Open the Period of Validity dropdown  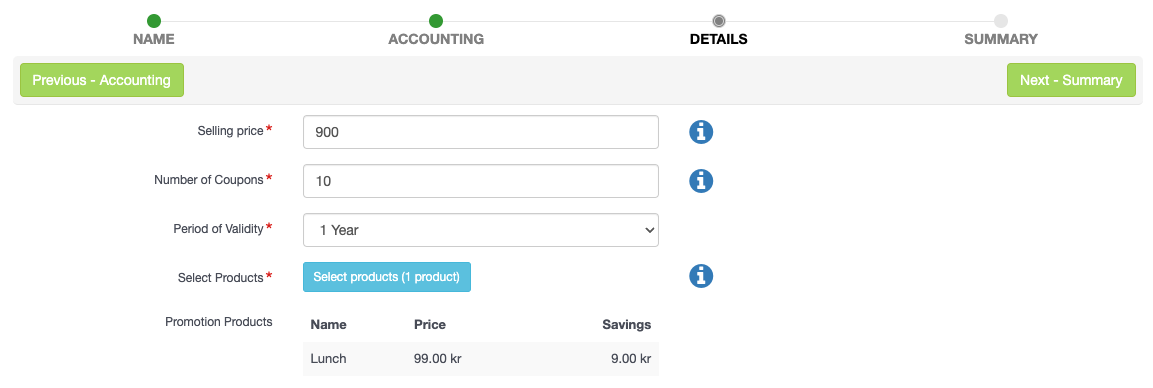point(481,230)
